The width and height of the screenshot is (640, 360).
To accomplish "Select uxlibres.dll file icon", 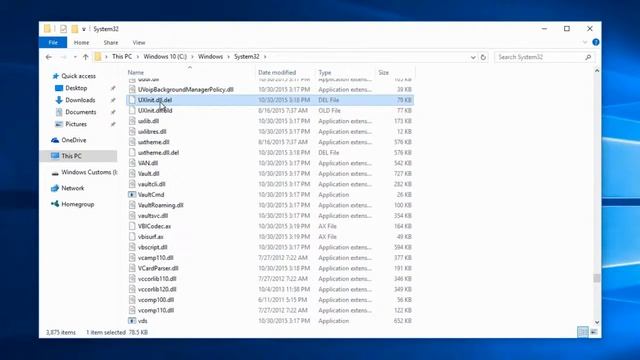I will (x=132, y=132).
